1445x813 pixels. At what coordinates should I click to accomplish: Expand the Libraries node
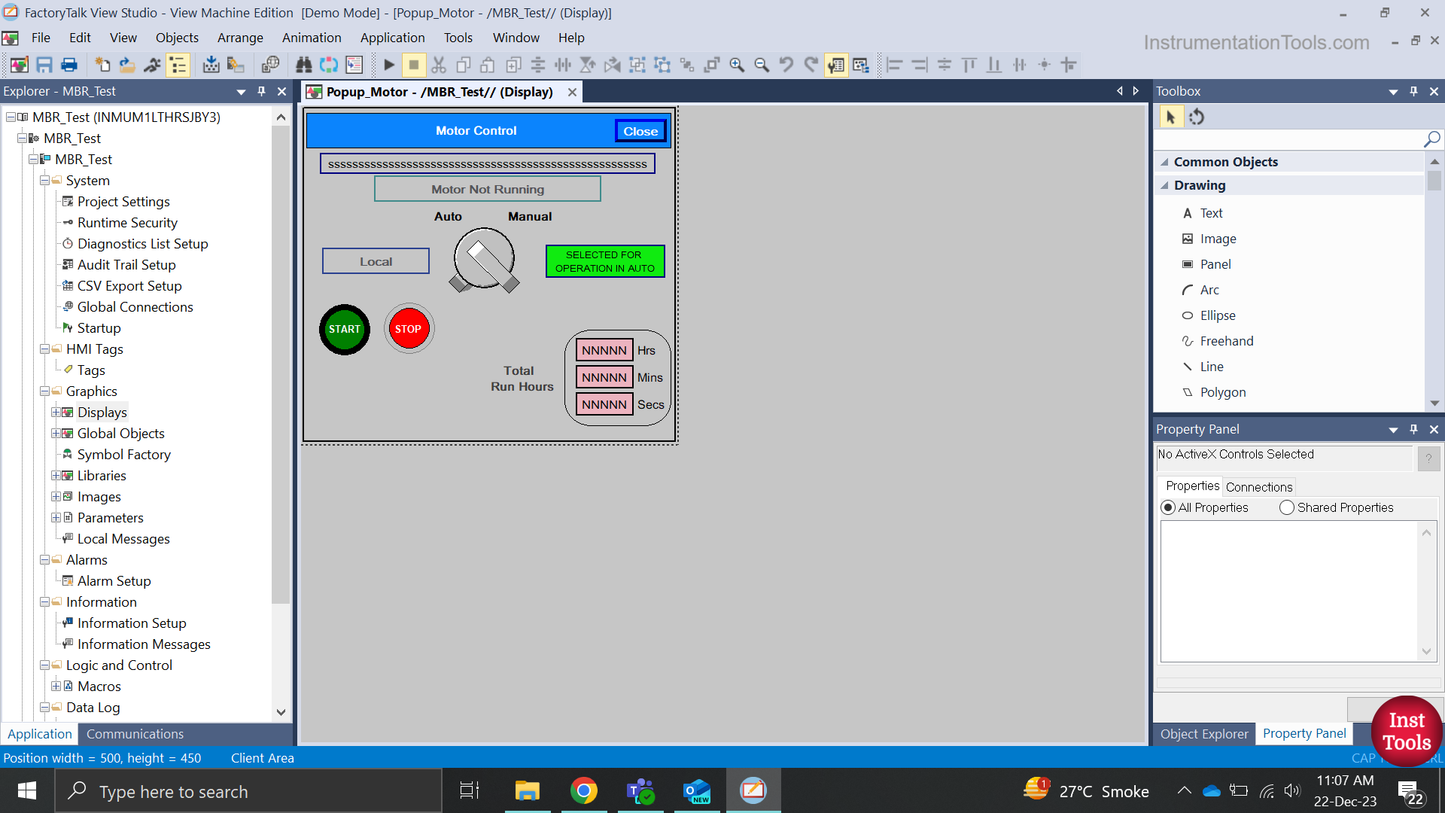[56, 475]
